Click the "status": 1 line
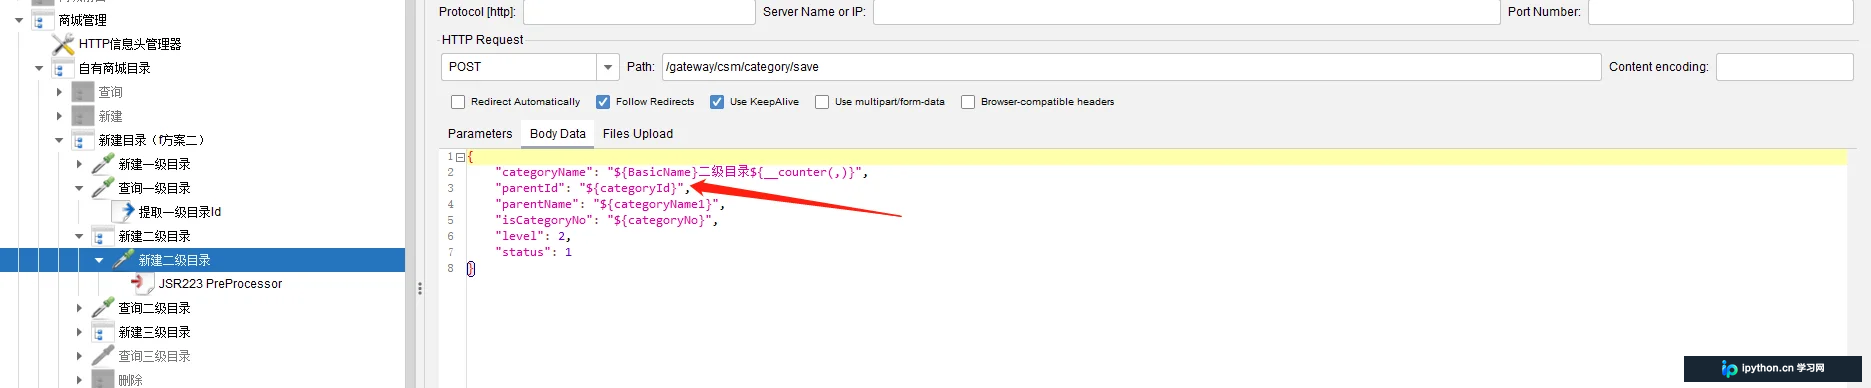 click(x=533, y=252)
